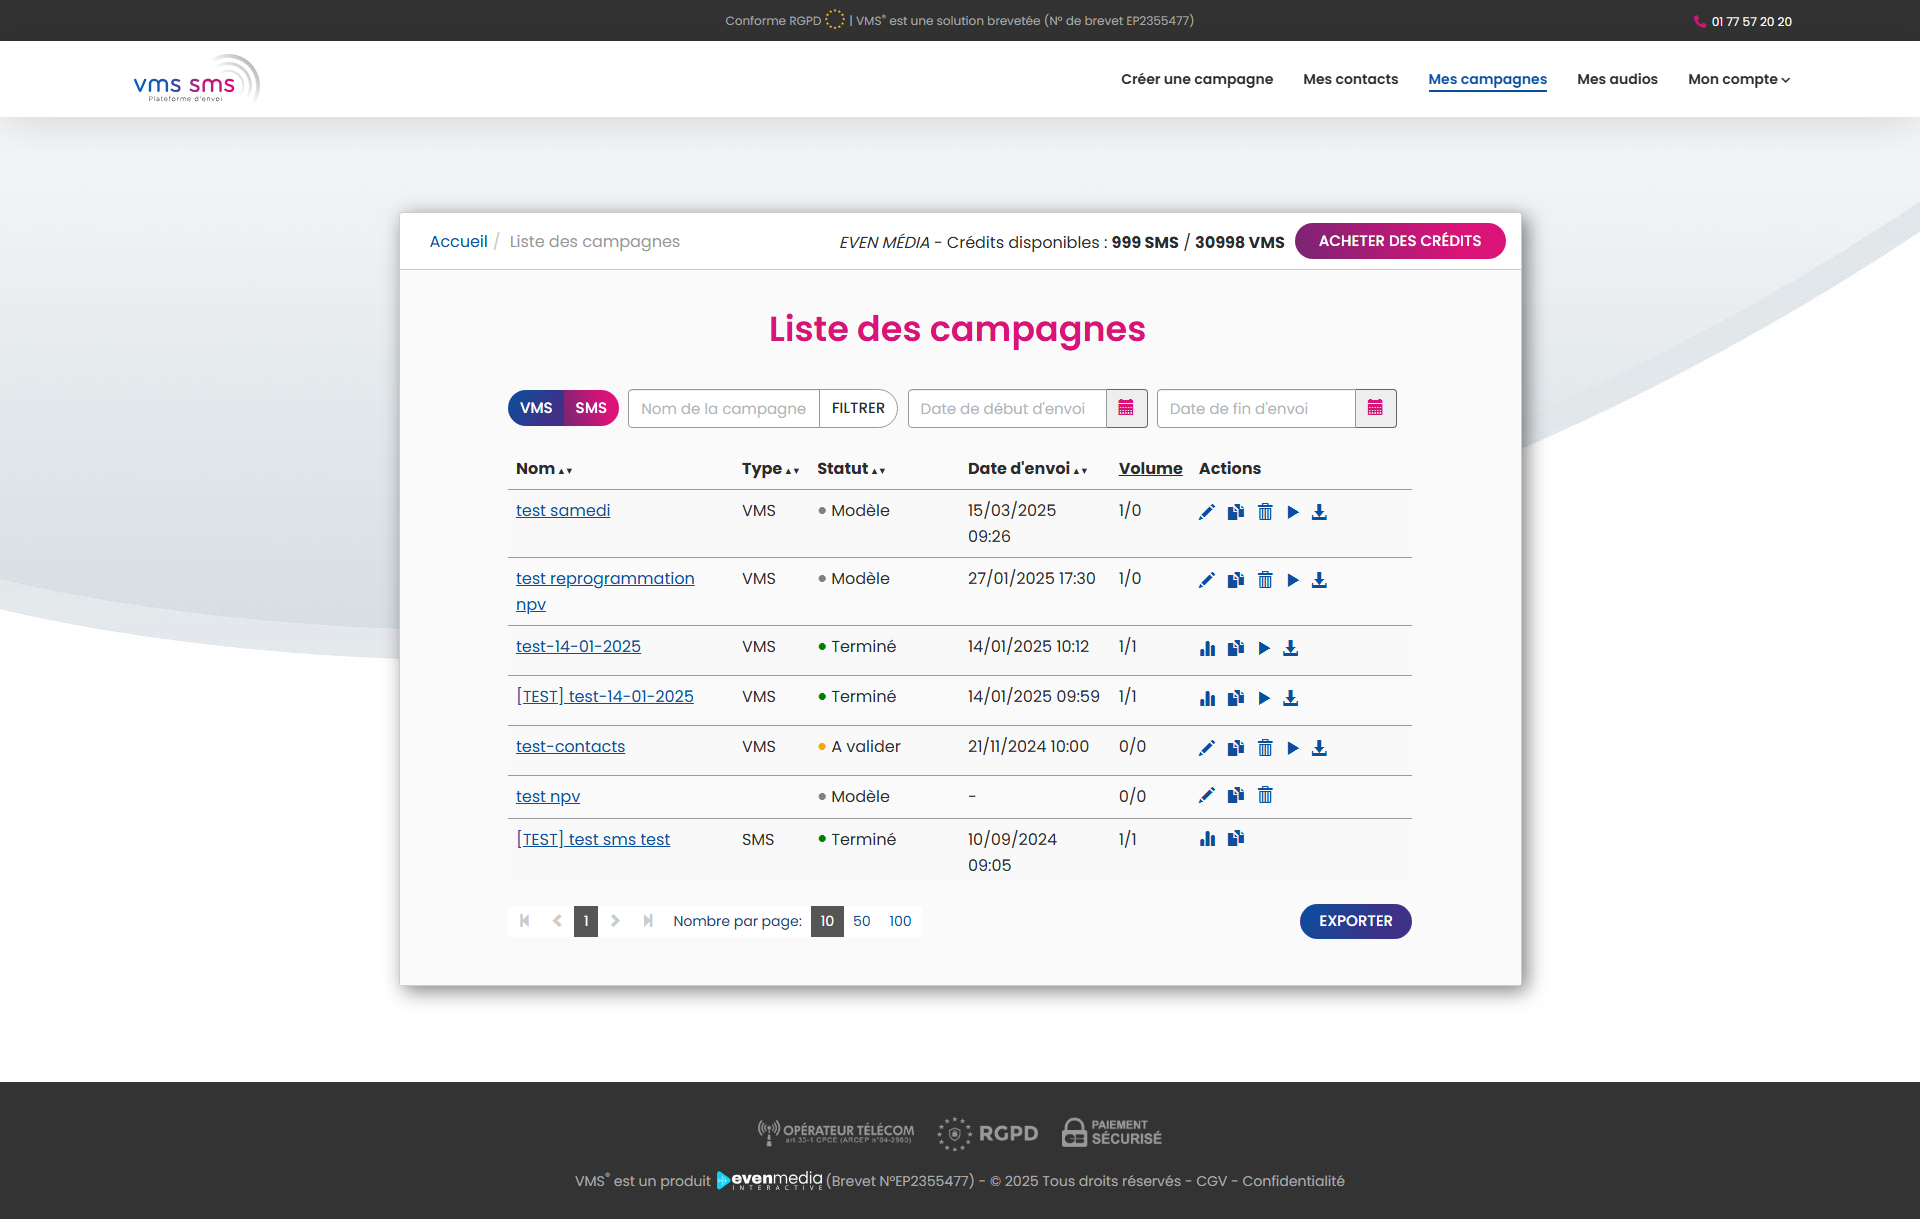
Task: Sort campaigns by Date d'envoi
Action: (1027, 468)
